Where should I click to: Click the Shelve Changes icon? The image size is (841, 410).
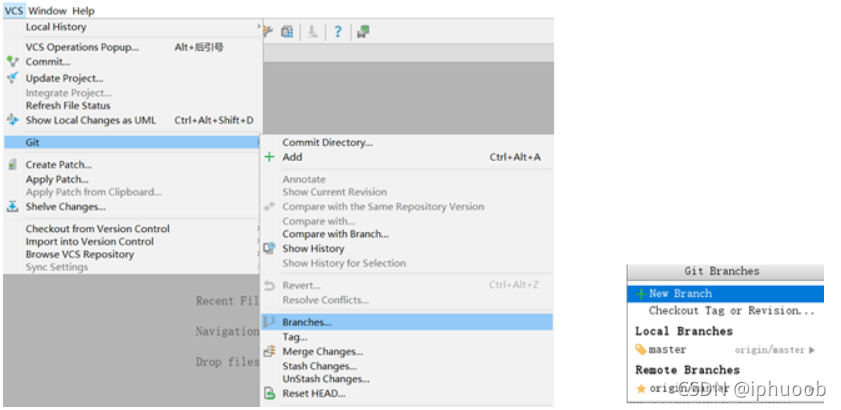point(12,207)
